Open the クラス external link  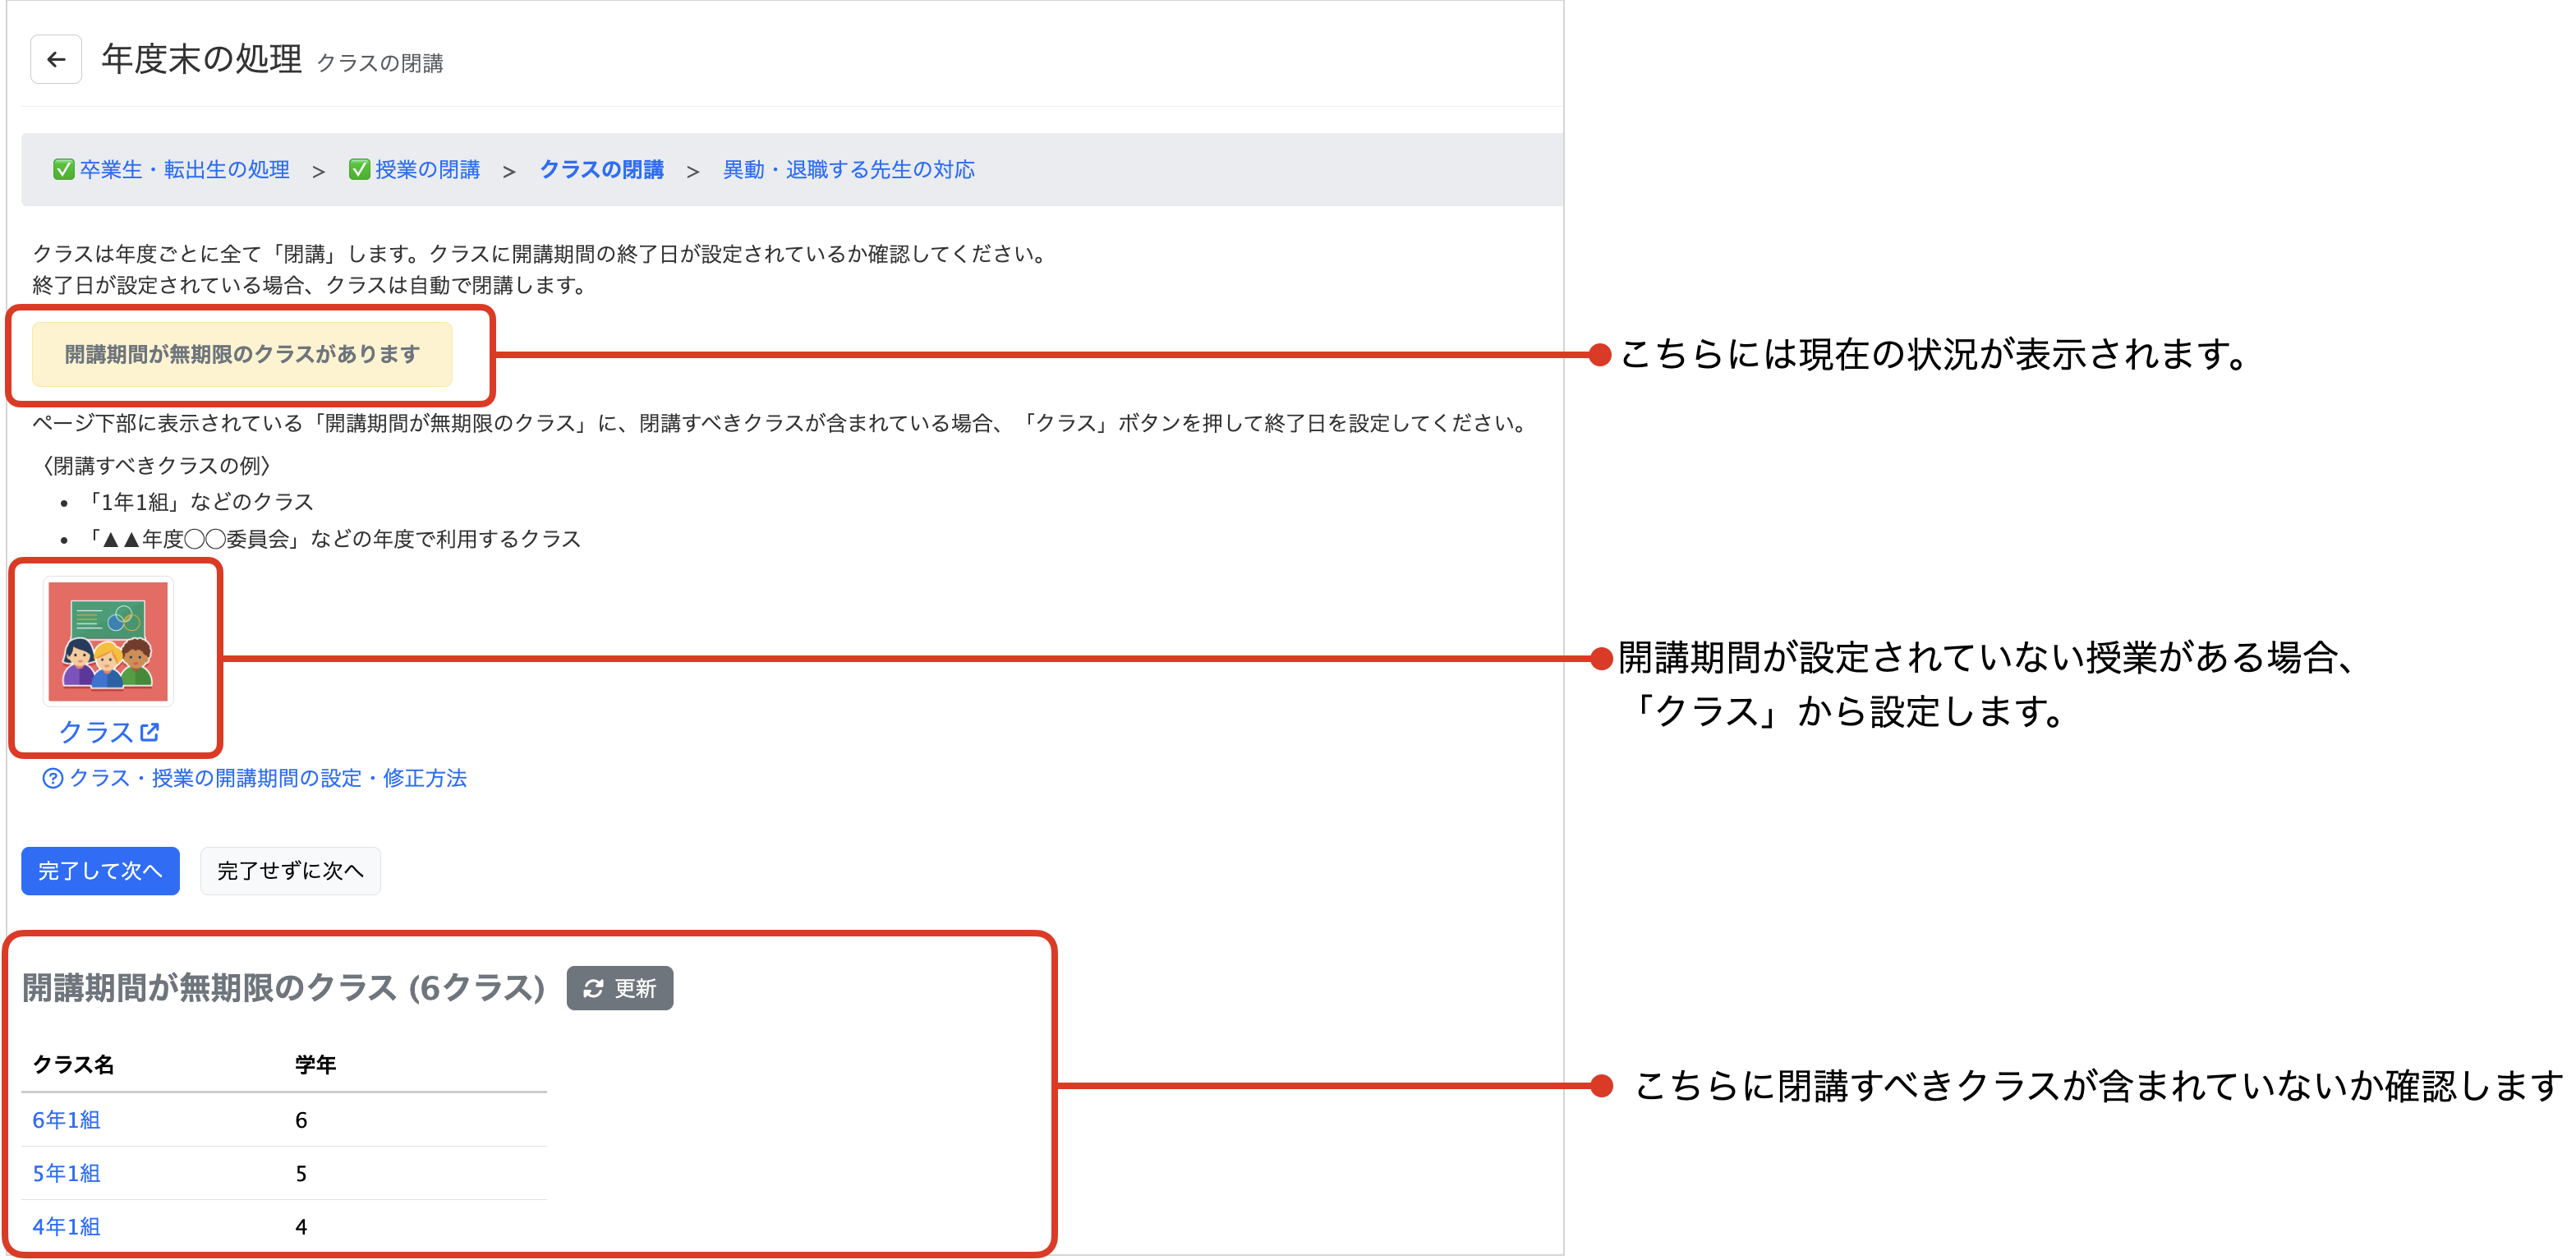[x=96, y=732]
